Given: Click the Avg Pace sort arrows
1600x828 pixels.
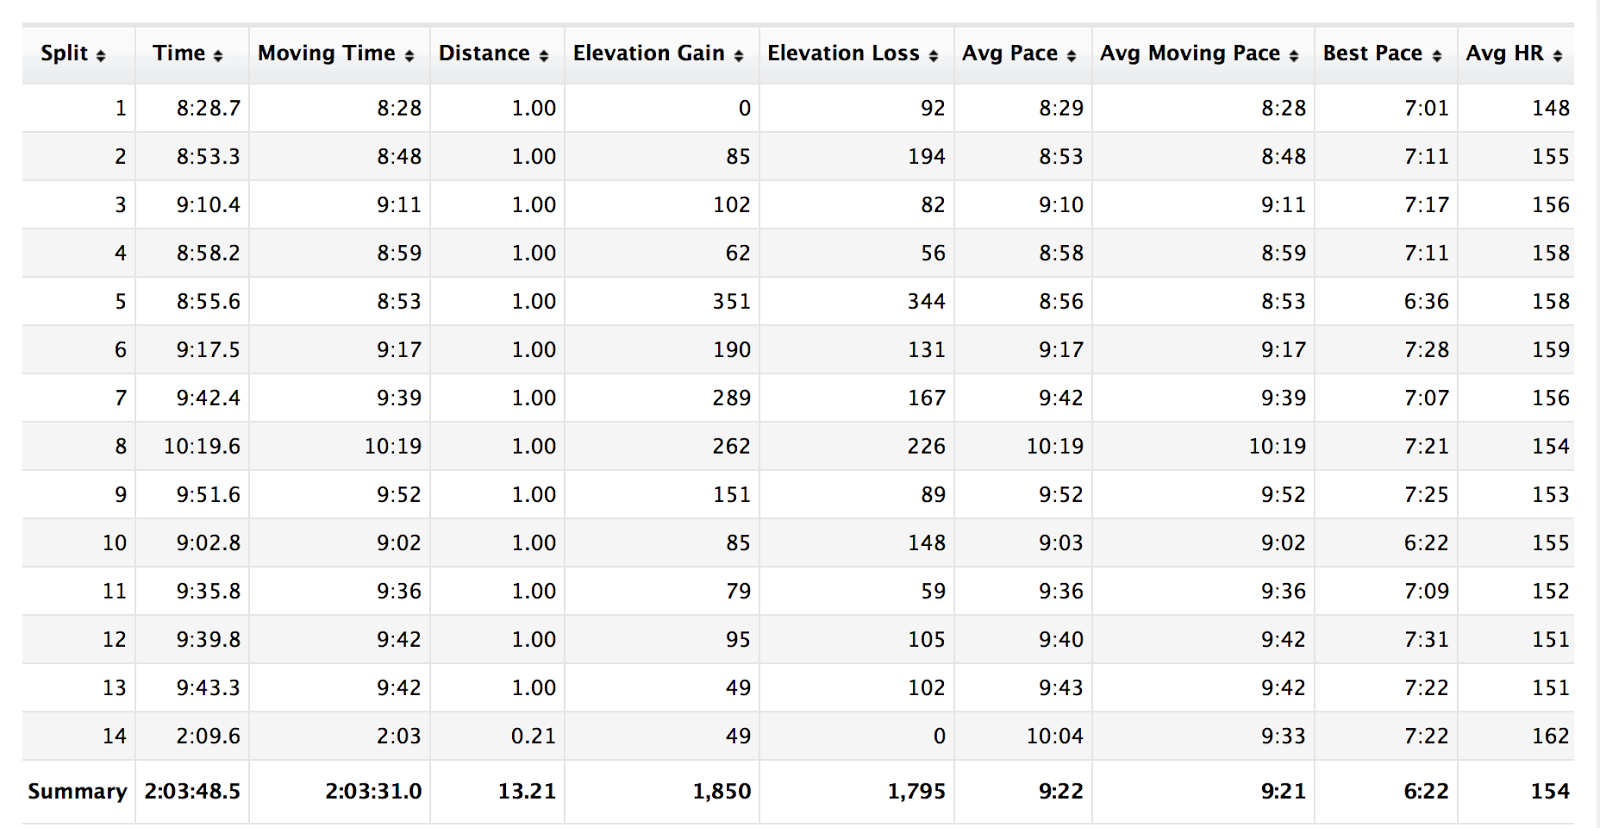Looking at the screenshot, I should [1072, 56].
